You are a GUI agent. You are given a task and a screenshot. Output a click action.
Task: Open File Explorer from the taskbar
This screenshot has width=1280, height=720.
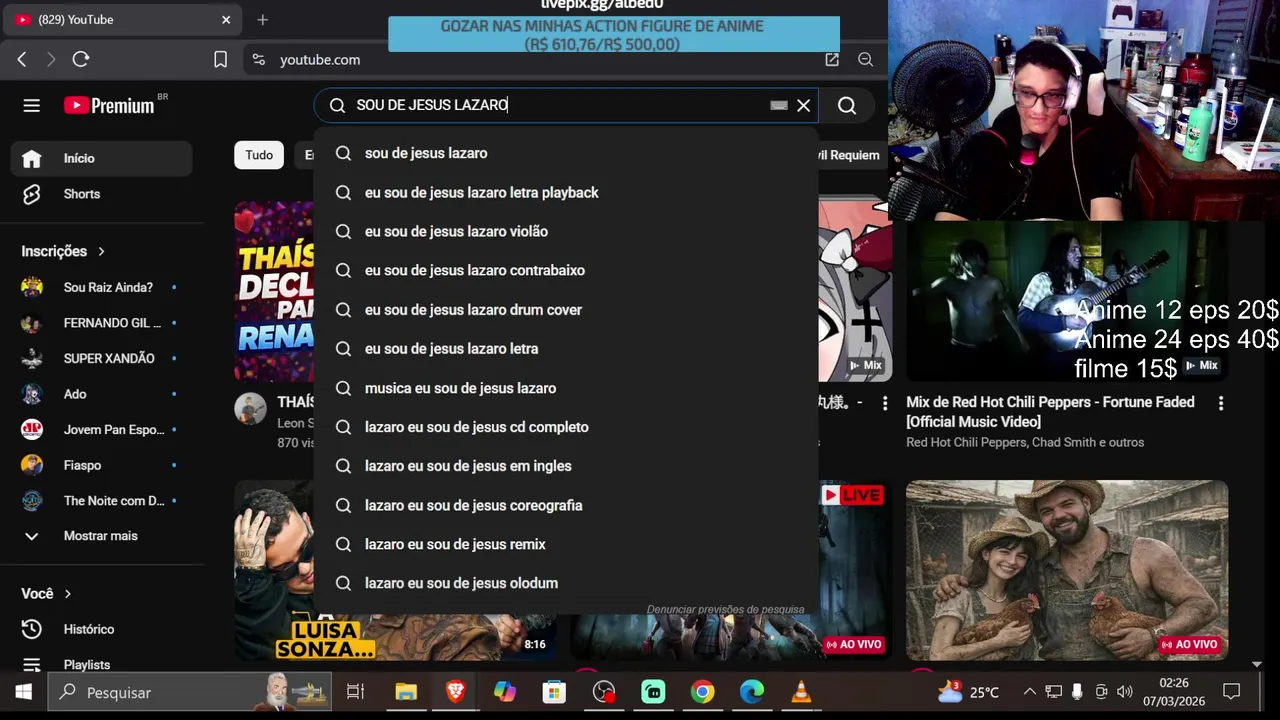coord(406,692)
